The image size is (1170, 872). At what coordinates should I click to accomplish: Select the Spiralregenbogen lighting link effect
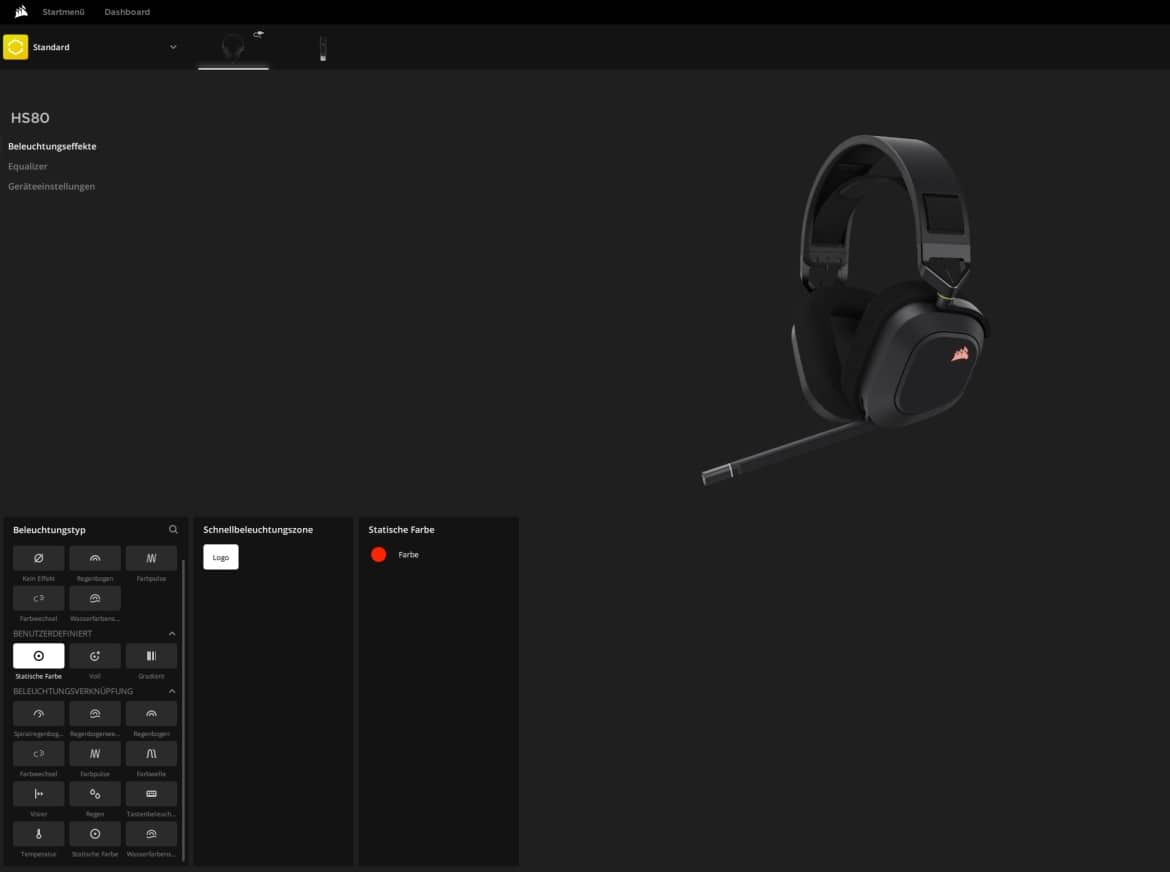(38, 714)
